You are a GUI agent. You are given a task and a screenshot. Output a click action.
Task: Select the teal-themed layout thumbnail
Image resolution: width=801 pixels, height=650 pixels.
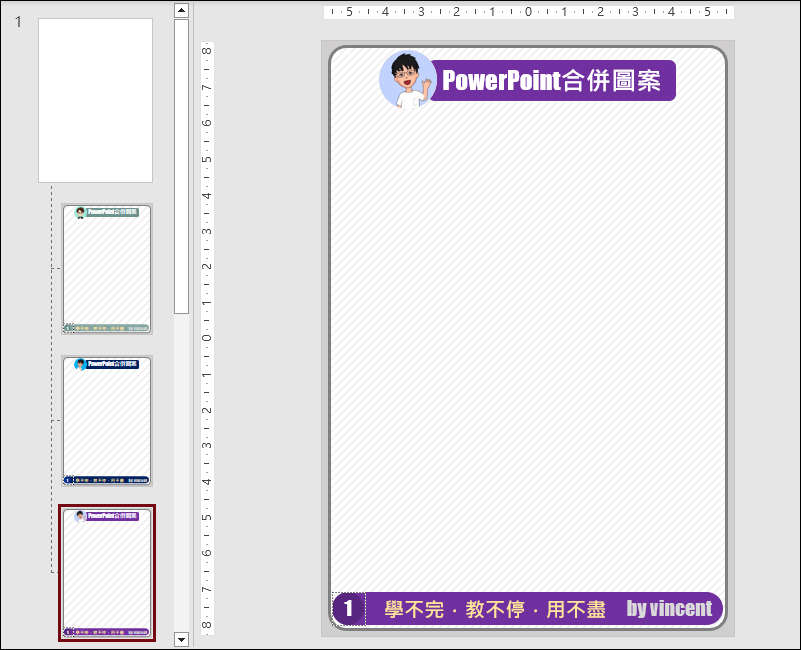(107, 269)
